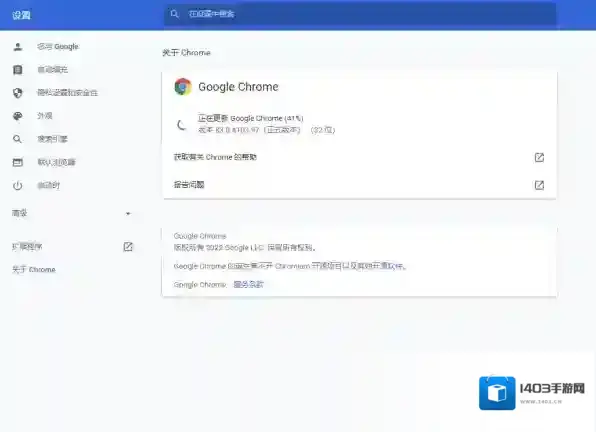This screenshot has height=432, width=596.
Task: Select the default browser window icon
Action: coord(18,163)
